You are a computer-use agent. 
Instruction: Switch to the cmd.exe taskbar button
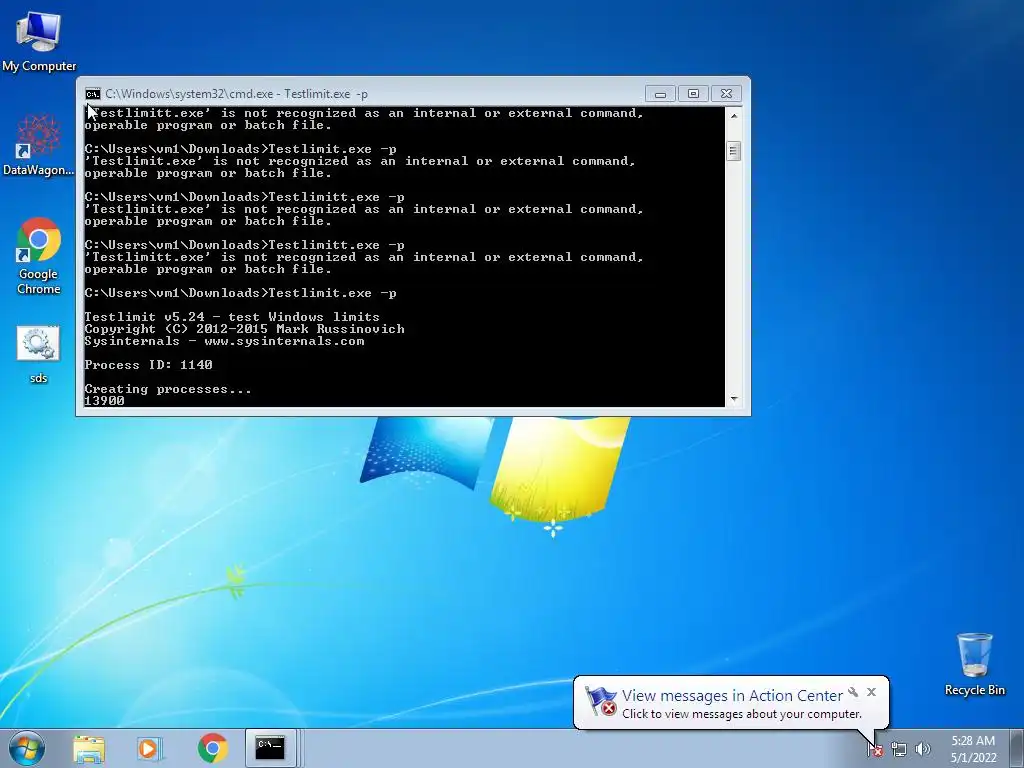pos(270,748)
